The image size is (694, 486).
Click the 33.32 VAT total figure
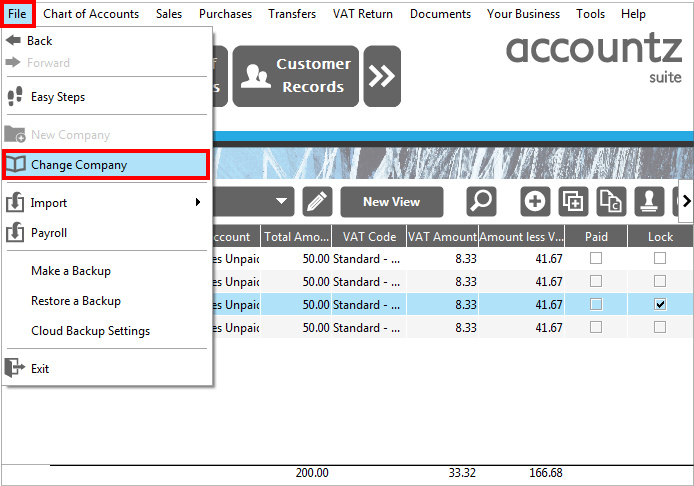click(462, 473)
